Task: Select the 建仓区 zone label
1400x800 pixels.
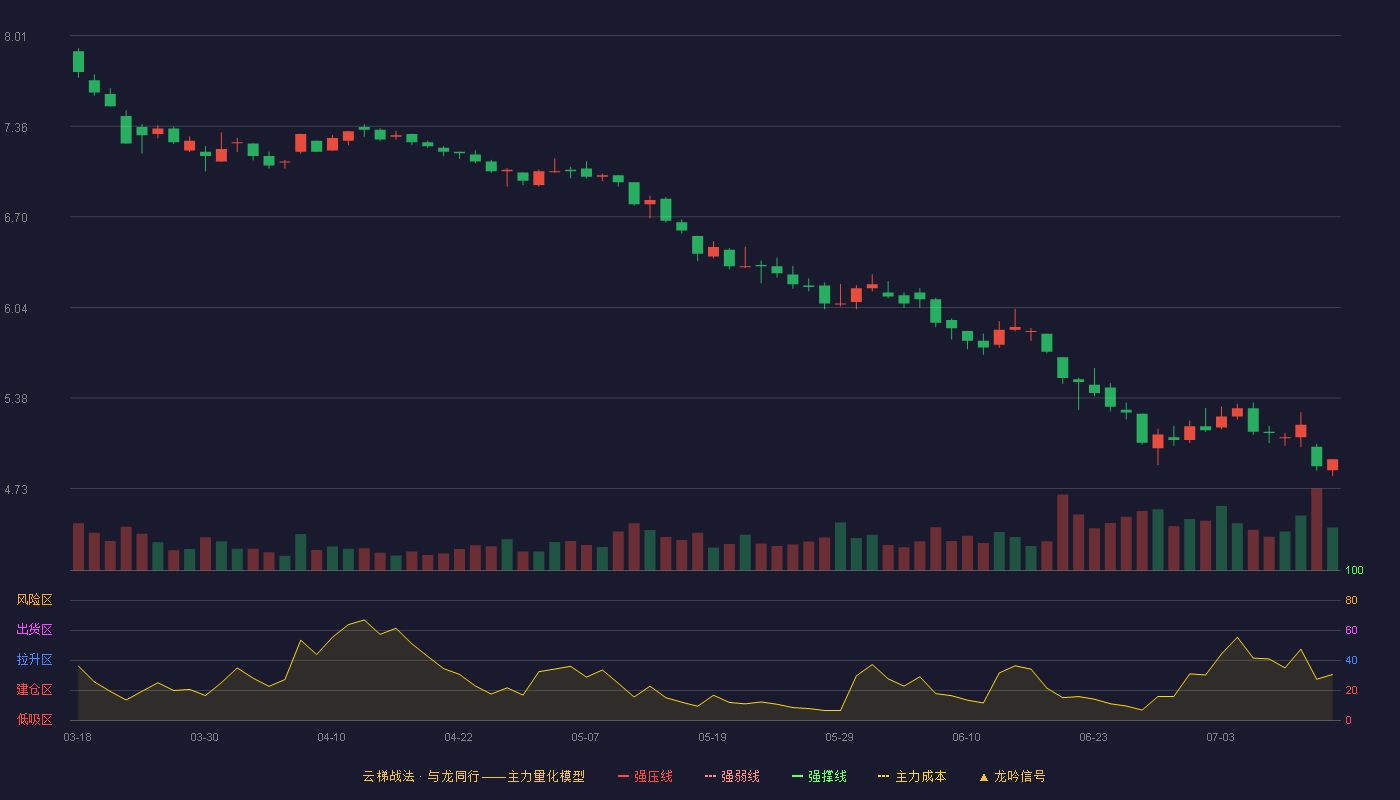Action: (34, 690)
